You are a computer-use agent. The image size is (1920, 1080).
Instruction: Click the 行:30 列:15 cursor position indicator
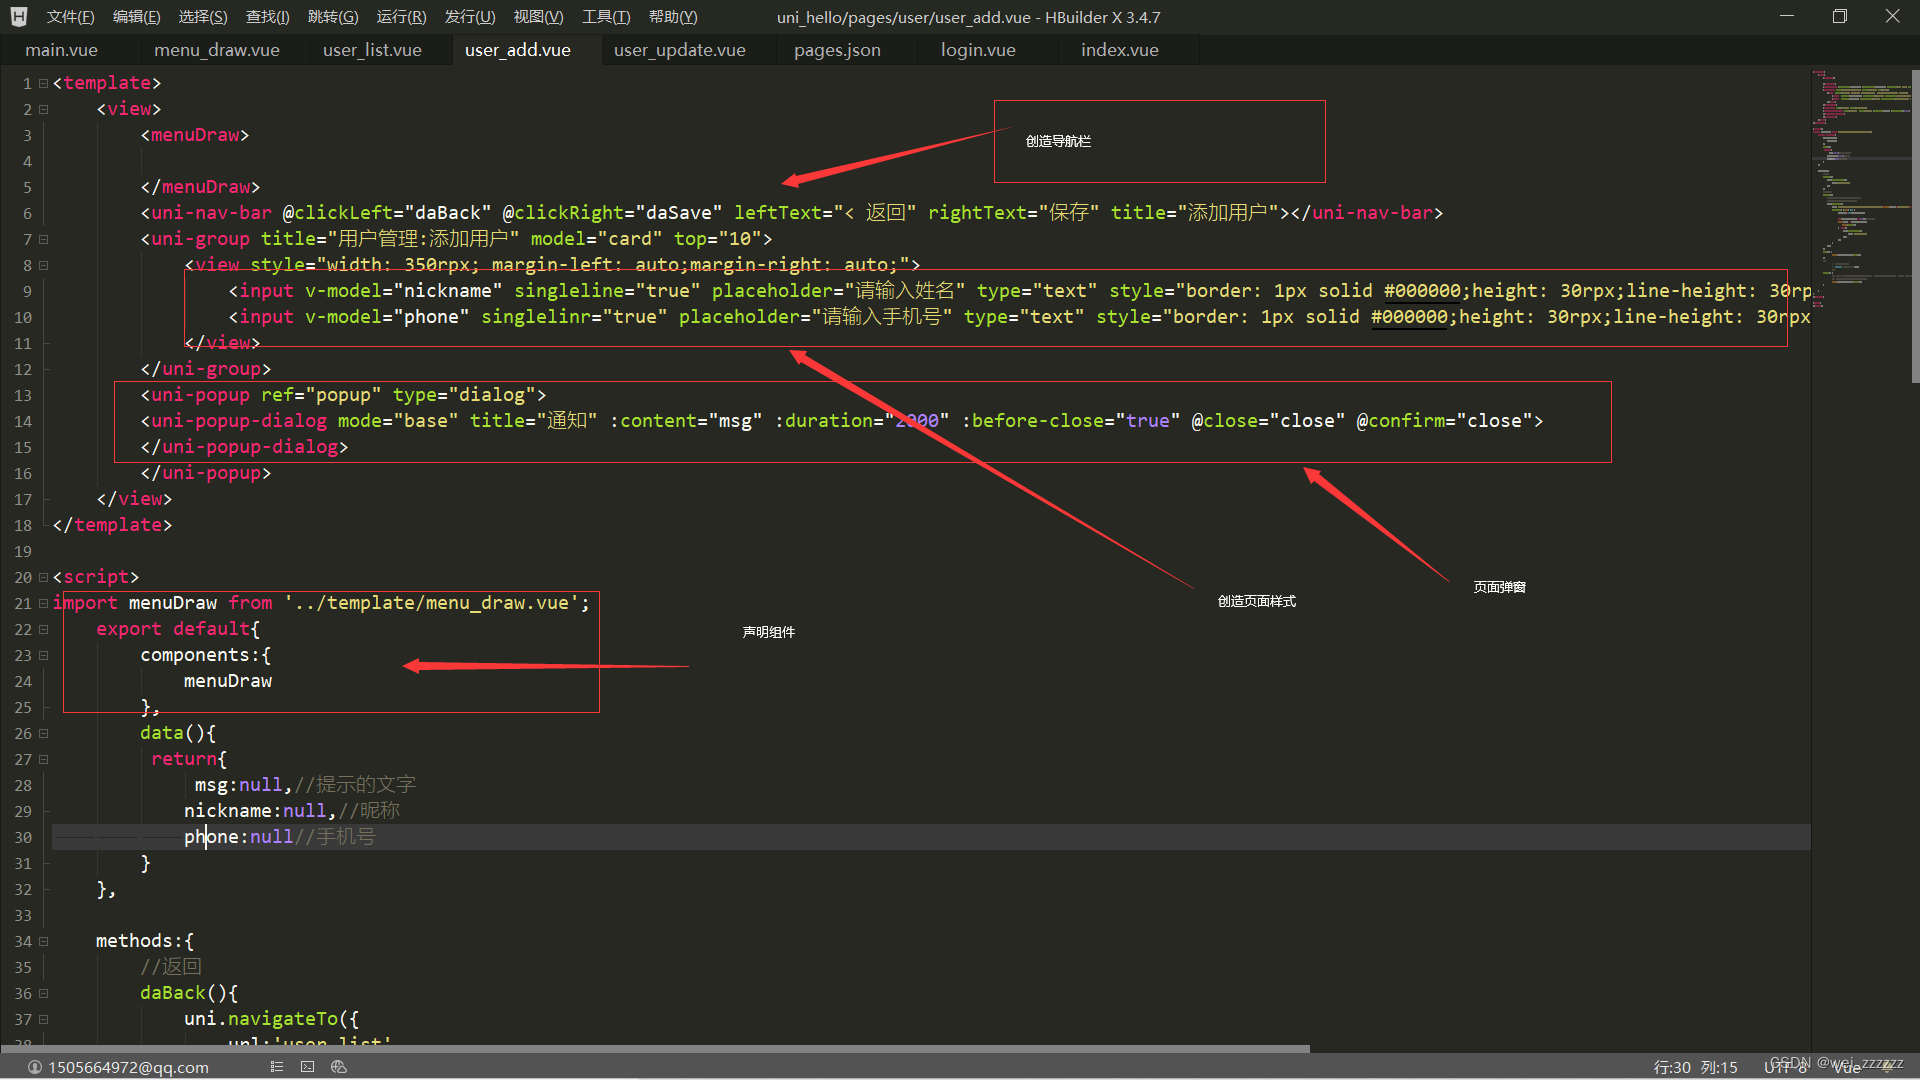click(x=1695, y=1067)
